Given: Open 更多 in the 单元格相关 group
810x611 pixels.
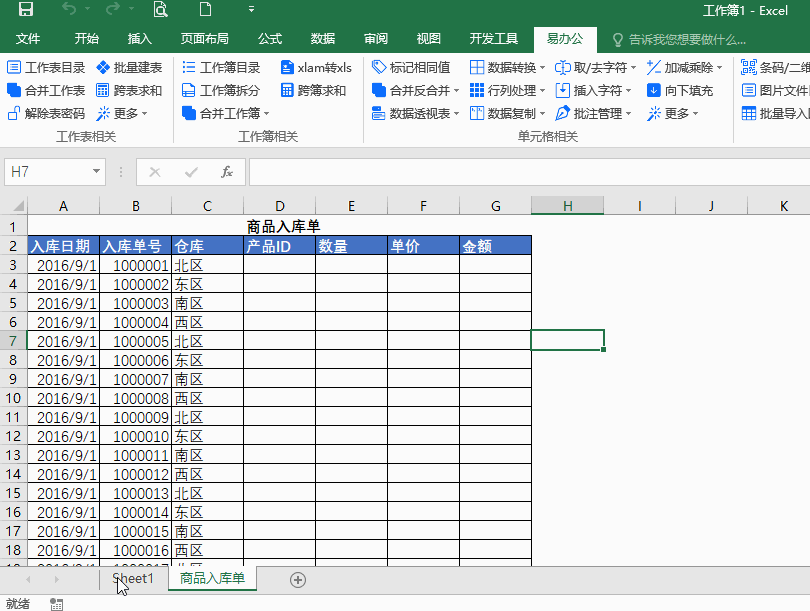Looking at the screenshot, I should tap(673, 113).
